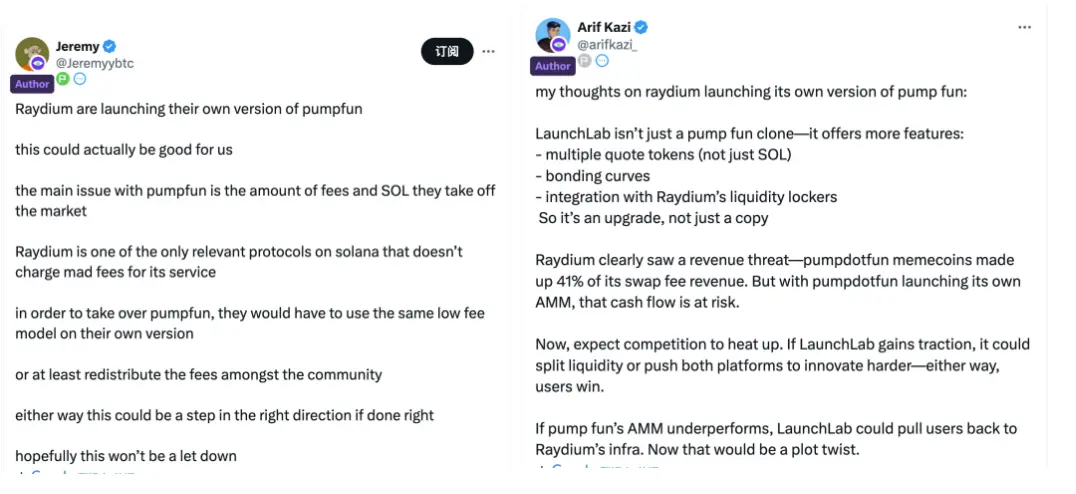Open more options menu on Arif's post
Screen dimensions: 1076x494
1024,27
